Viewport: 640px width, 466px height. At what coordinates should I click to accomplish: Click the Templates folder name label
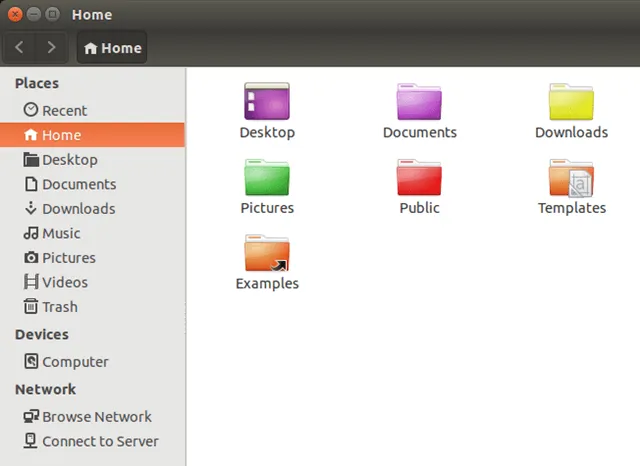point(572,208)
